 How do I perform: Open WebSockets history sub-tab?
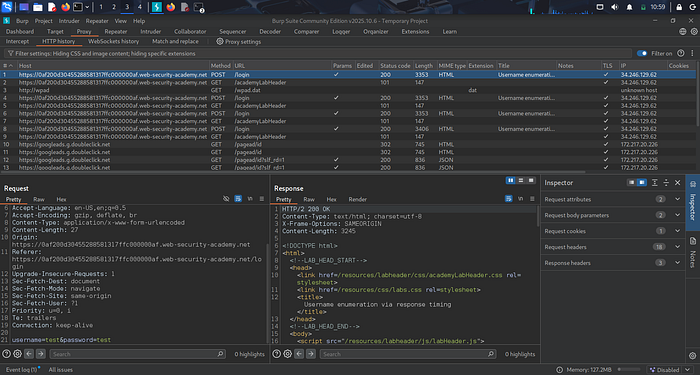click(113, 41)
